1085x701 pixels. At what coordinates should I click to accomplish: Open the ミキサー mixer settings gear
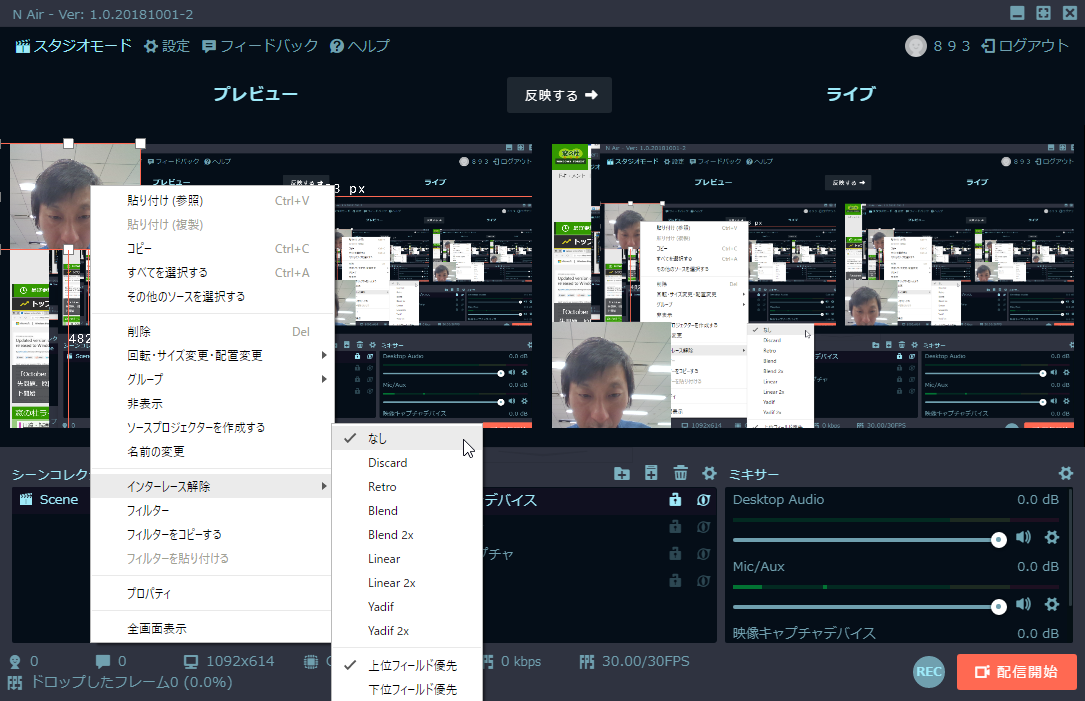click(x=1066, y=473)
